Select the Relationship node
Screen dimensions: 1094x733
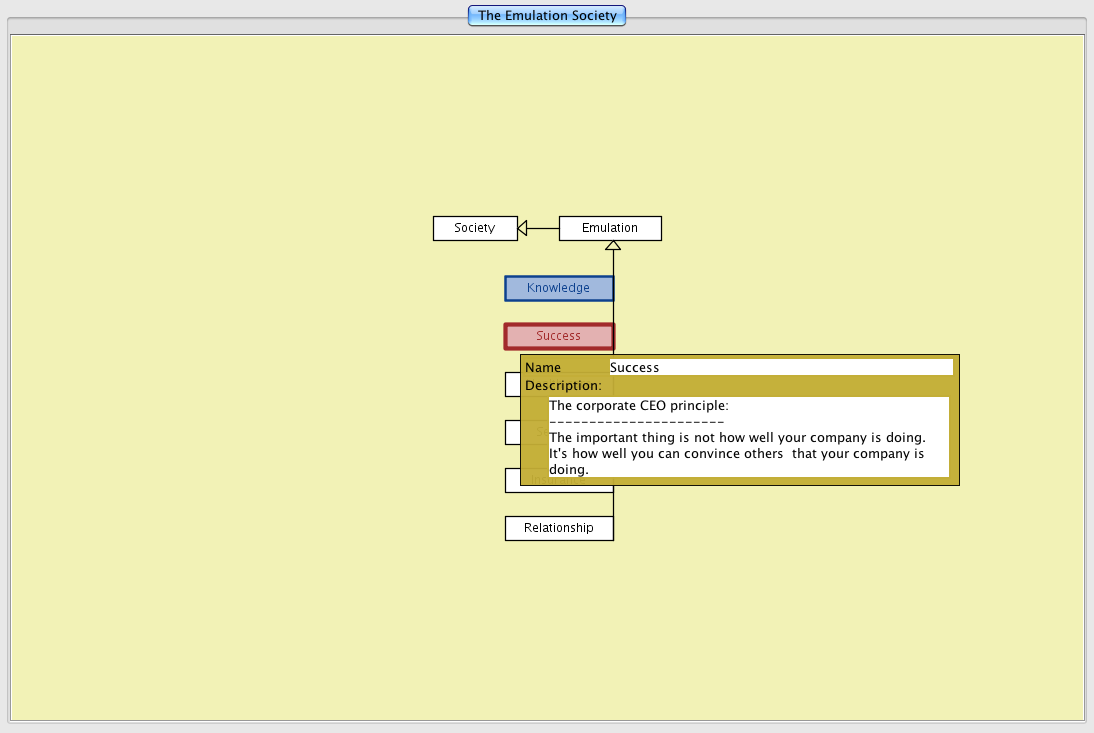pyautogui.click(x=559, y=528)
